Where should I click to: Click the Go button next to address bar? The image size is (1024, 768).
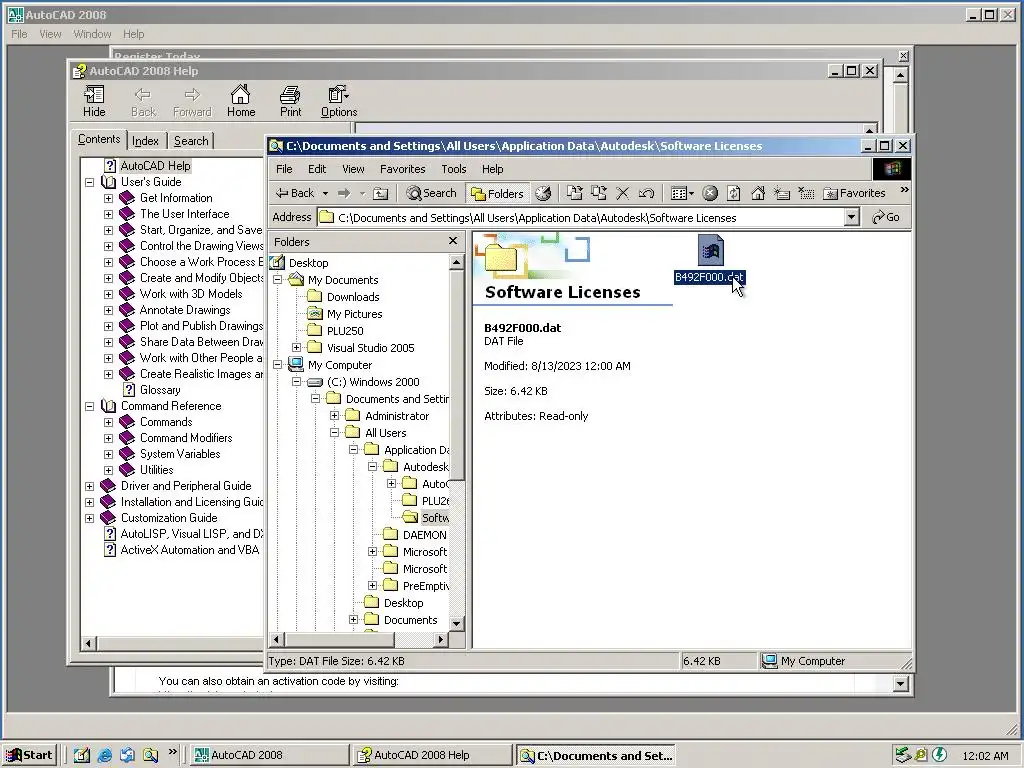[886, 217]
